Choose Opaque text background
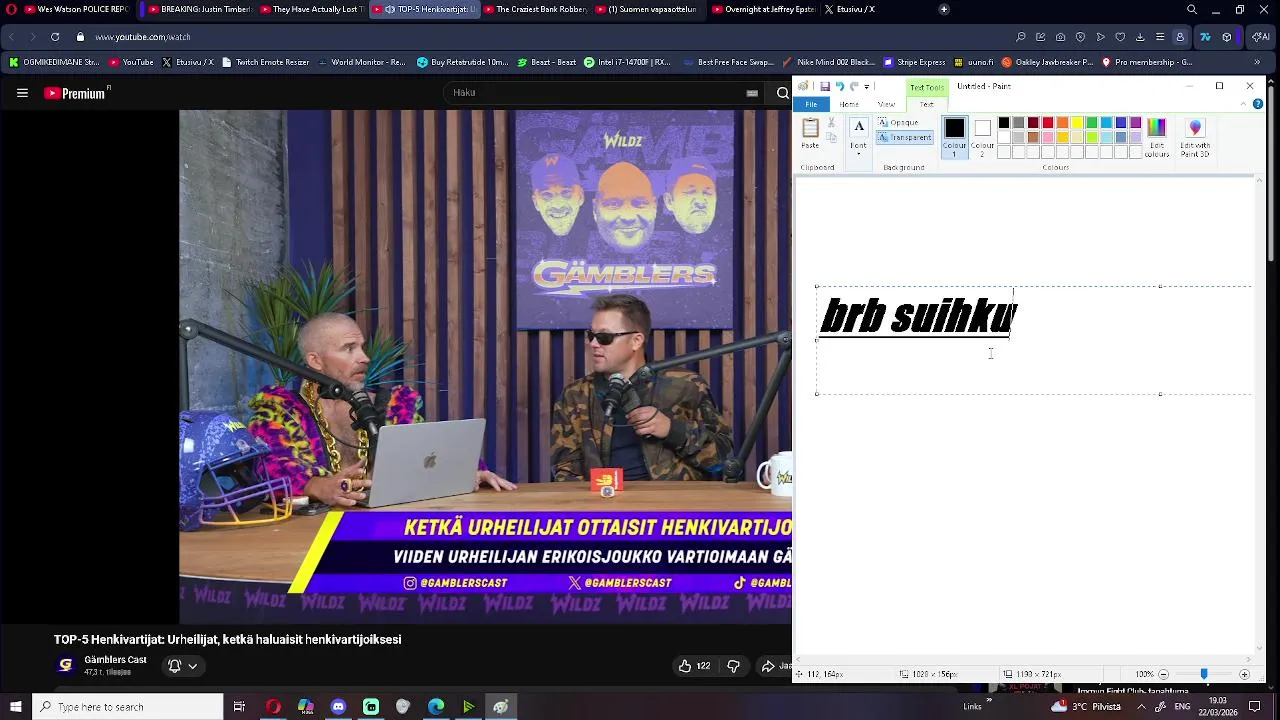The image size is (1280, 720). coord(898,123)
